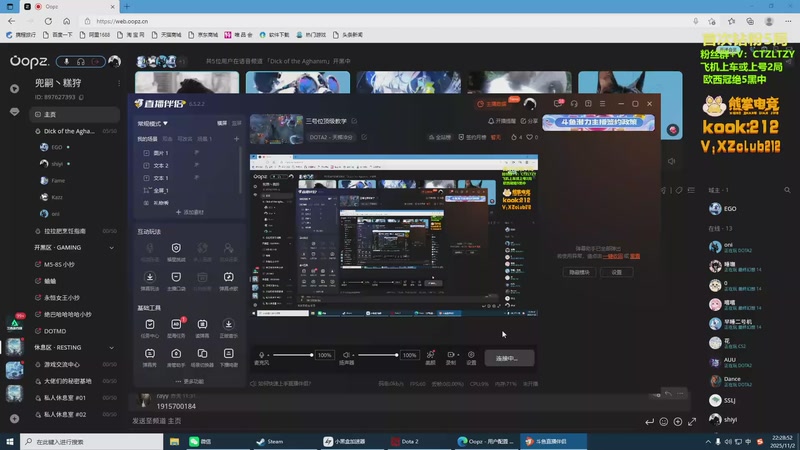
Task: Open server options three-dot menu
Action: (x=119, y=83)
